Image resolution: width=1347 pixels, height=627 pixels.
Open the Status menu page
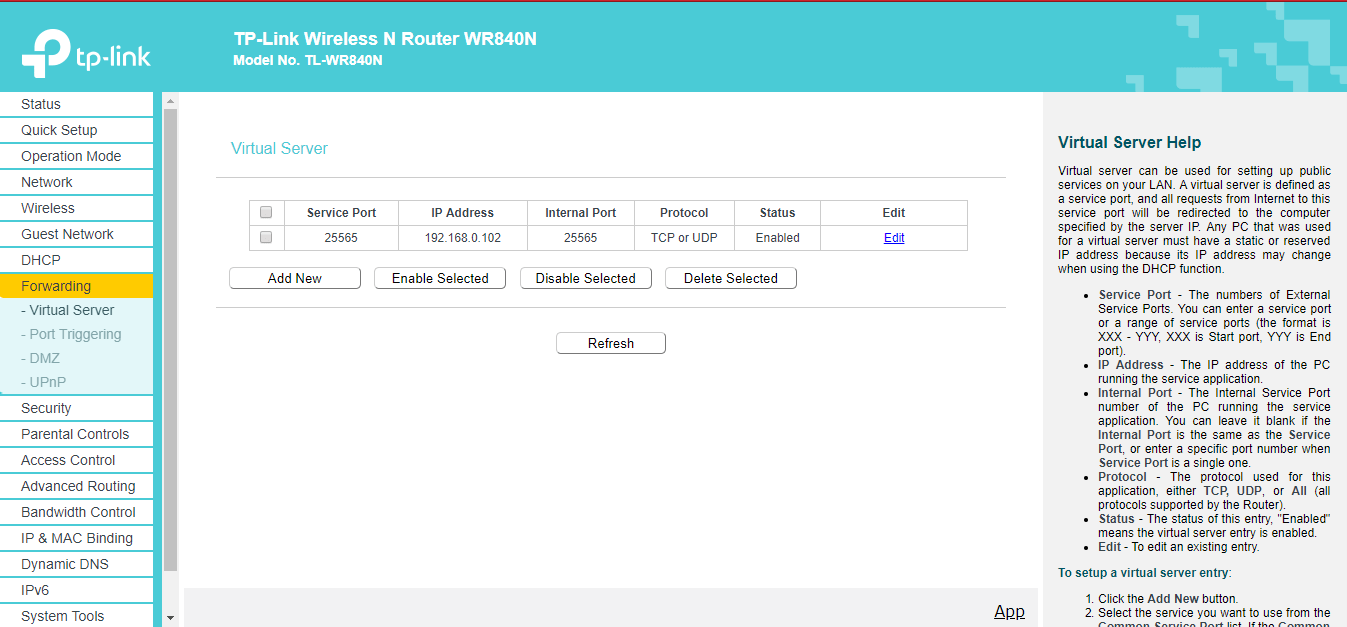tap(76, 104)
